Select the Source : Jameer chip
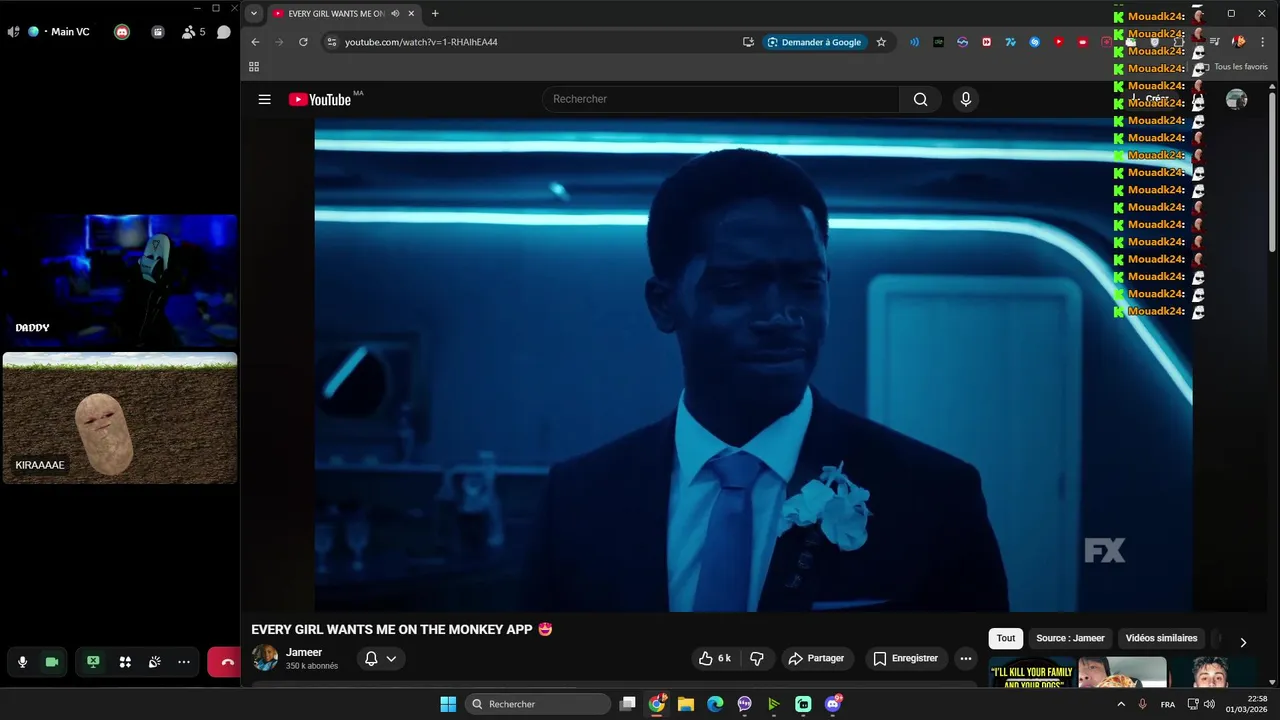The width and height of the screenshot is (1280, 720). 1070,638
